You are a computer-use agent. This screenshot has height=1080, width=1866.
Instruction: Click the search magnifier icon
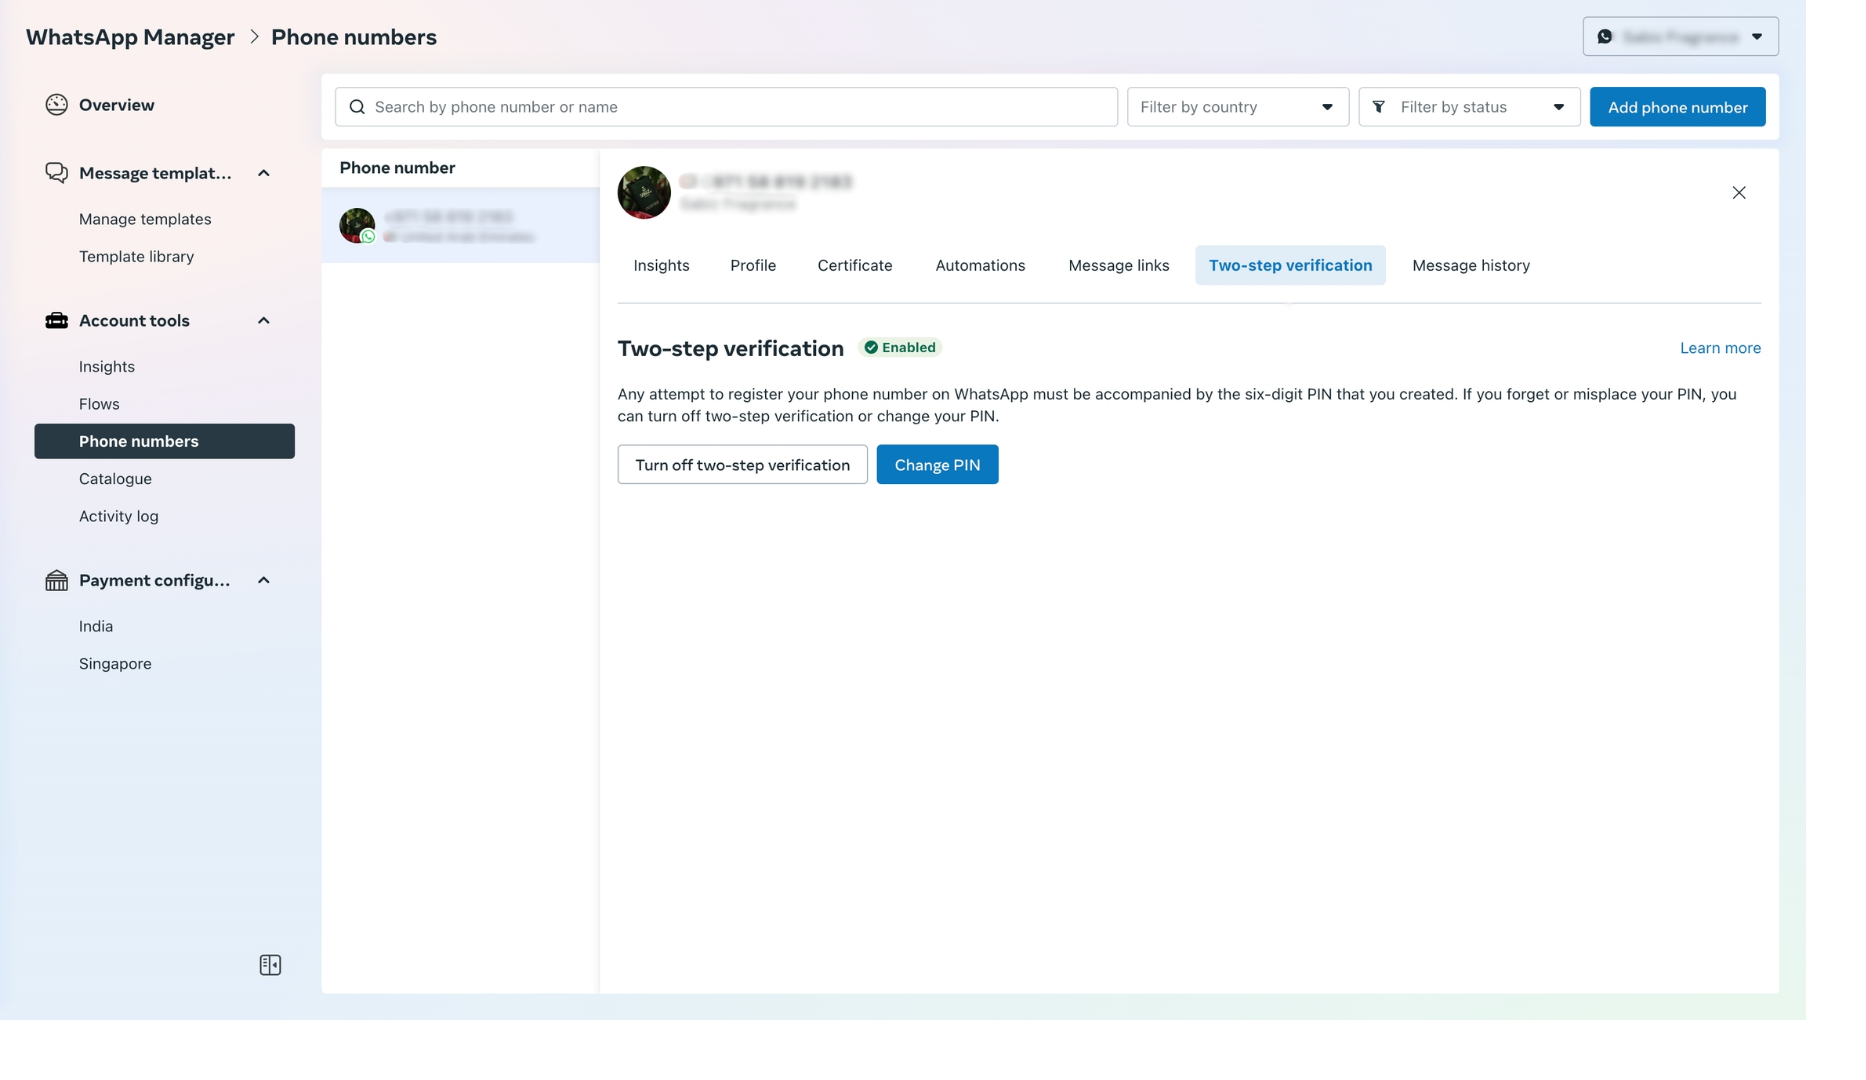point(357,107)
